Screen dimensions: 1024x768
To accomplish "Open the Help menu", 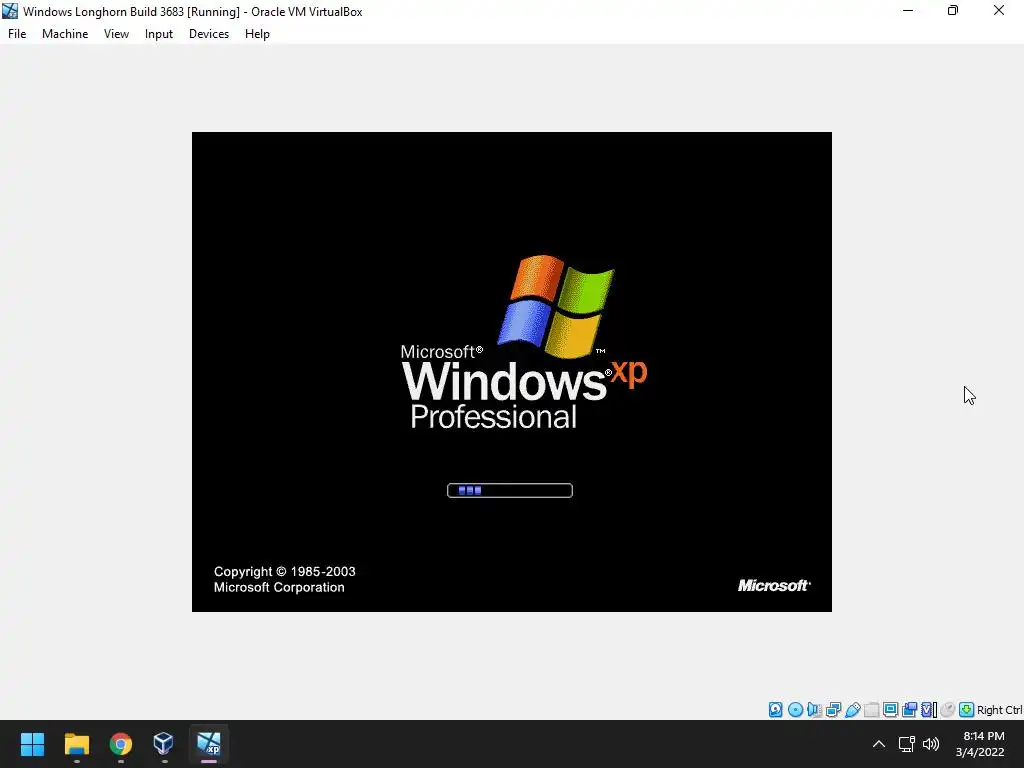I will pyautogui.click(x=257, y=34).
